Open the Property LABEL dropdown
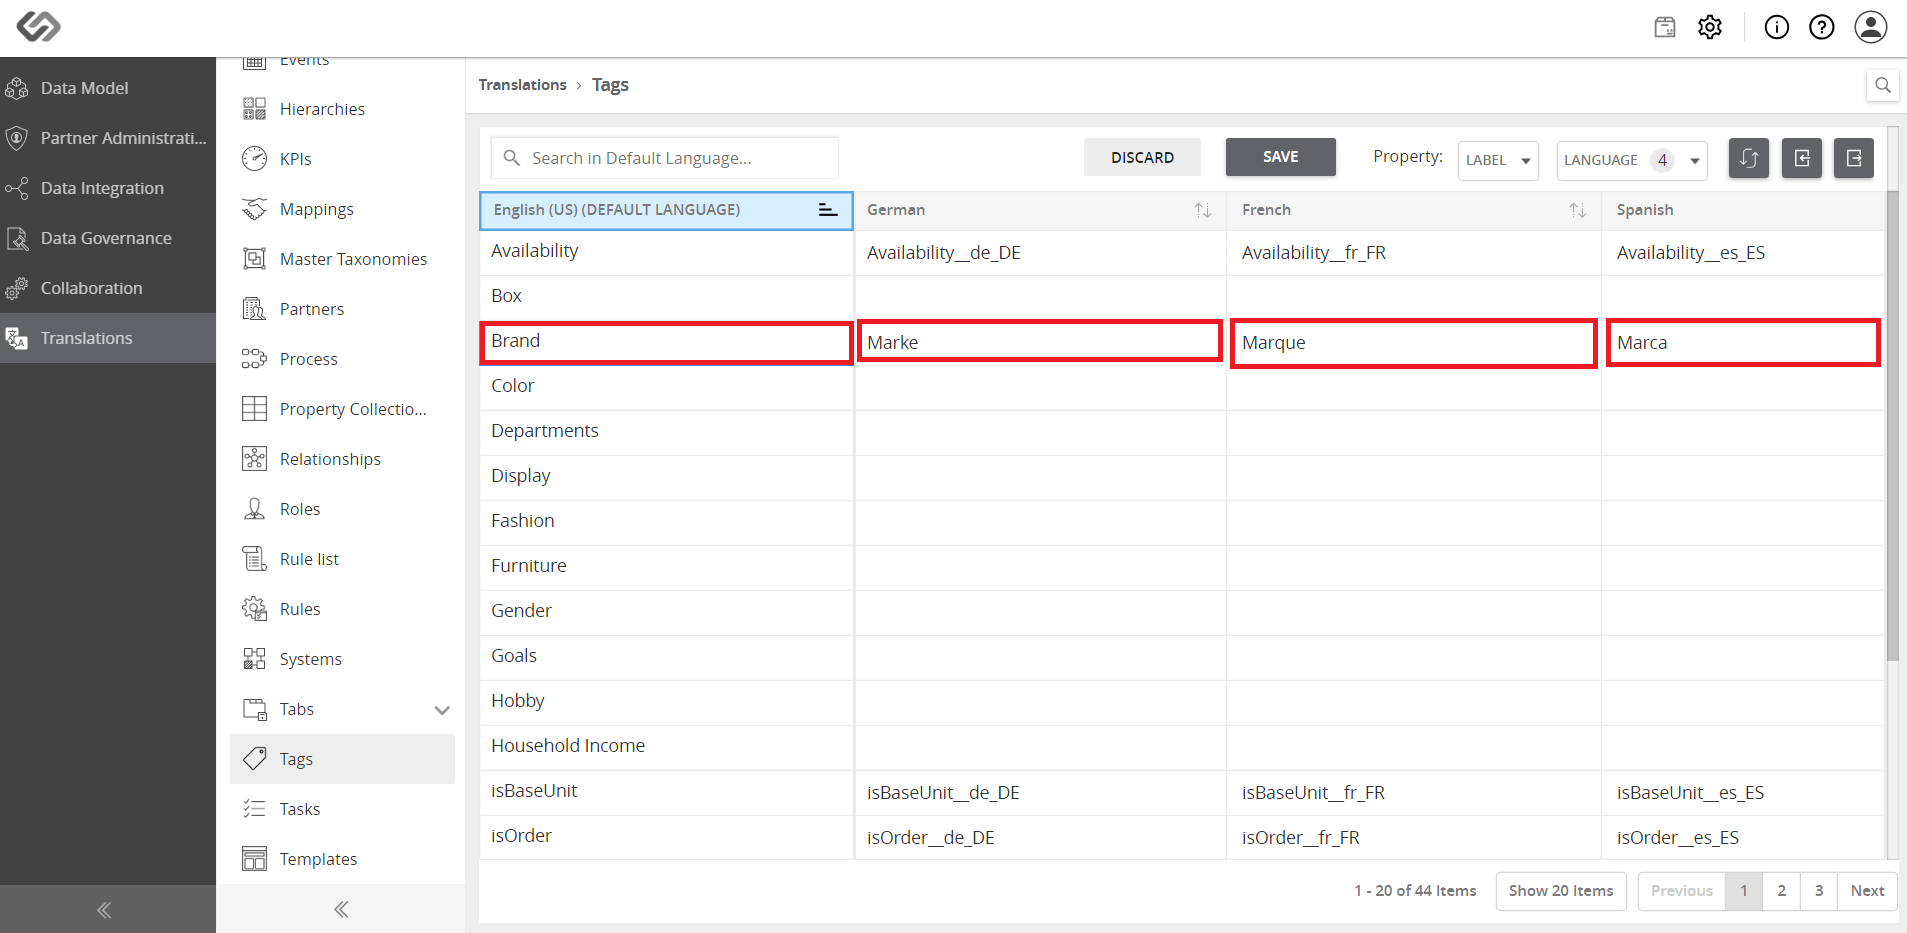This screenshot has height=933, width=1907. click(1498, 160)
